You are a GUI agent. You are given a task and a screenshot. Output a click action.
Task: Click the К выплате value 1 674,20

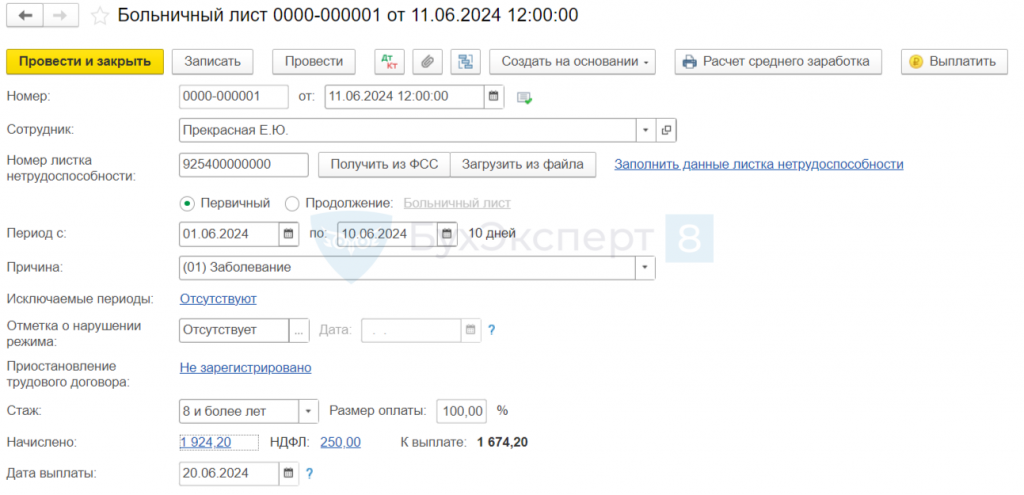[502, 442]
